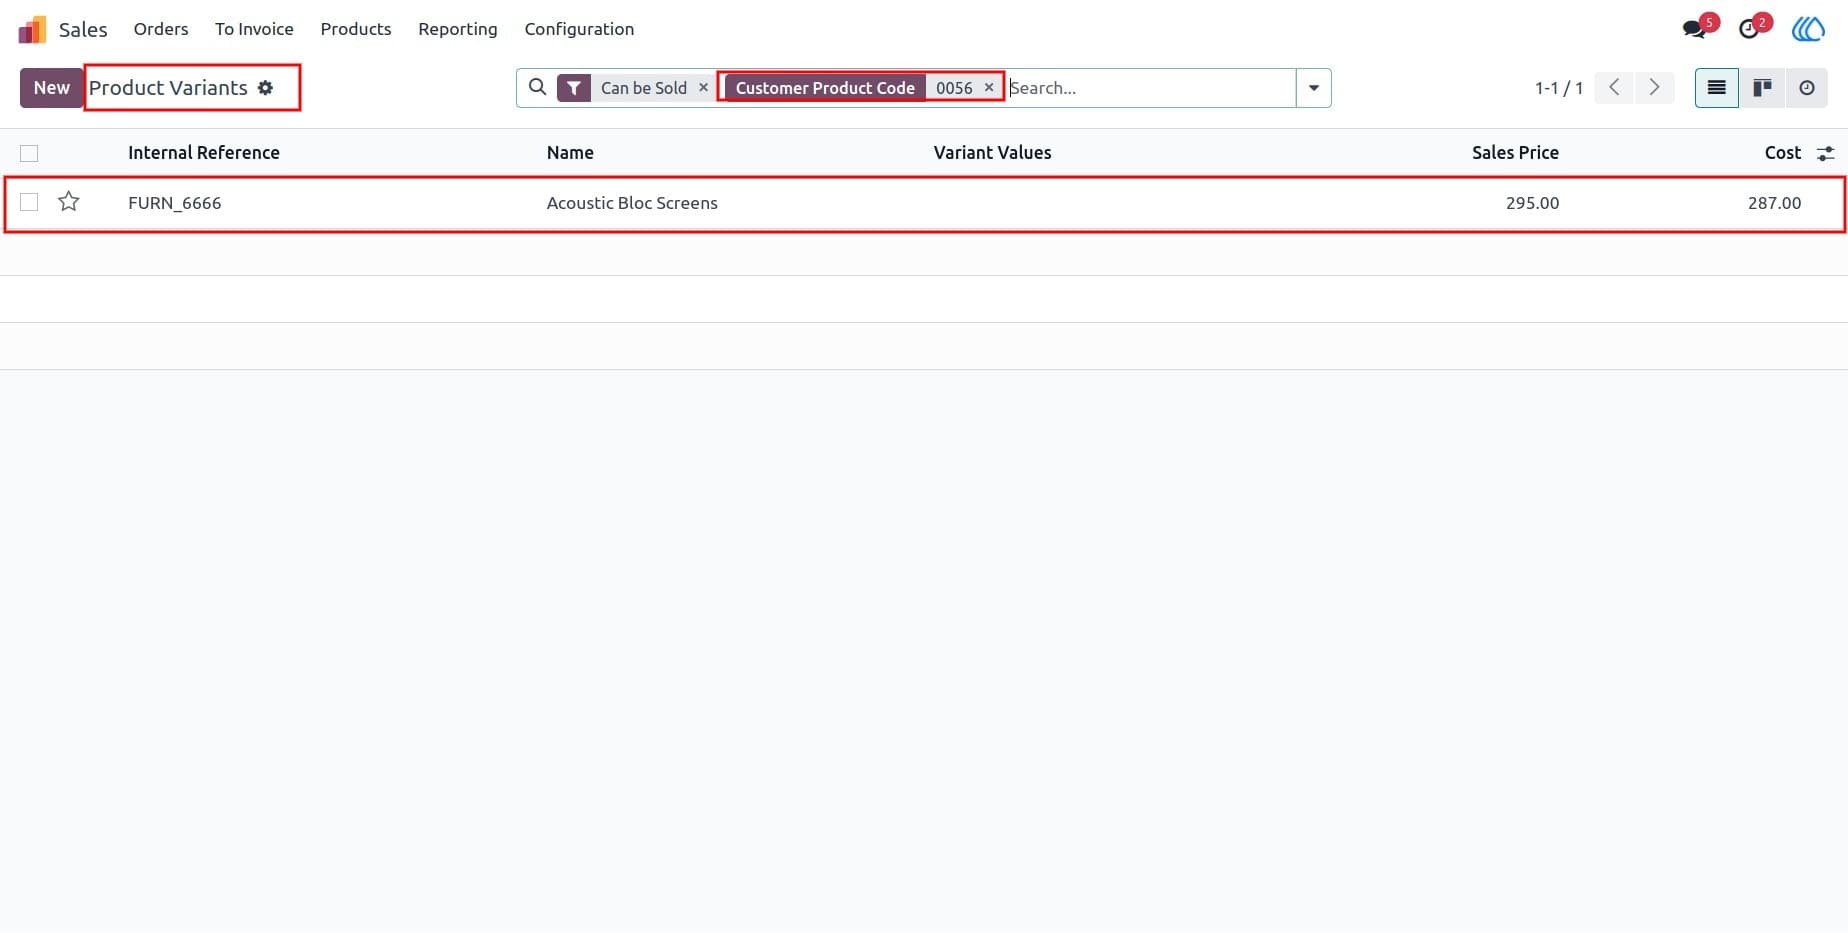Expand the search options dropdown

pos(1314,88)
